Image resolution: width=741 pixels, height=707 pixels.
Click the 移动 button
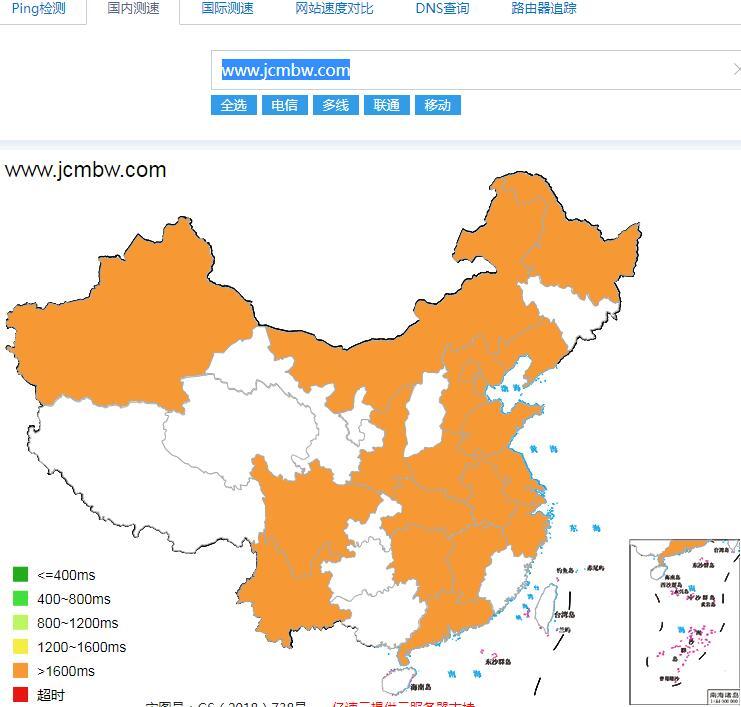pos(438,105)
